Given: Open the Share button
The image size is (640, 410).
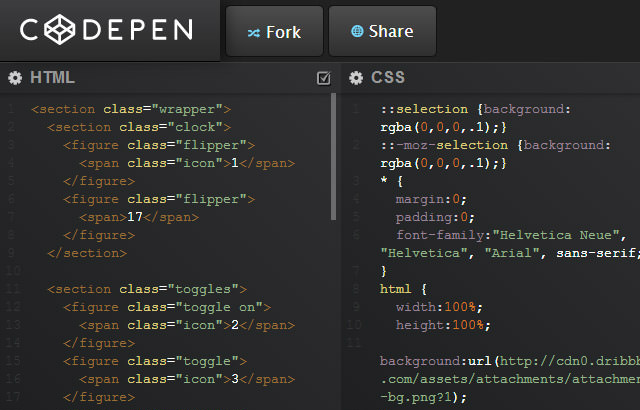Looking at the screenshot, I should (x=382, y=31).
